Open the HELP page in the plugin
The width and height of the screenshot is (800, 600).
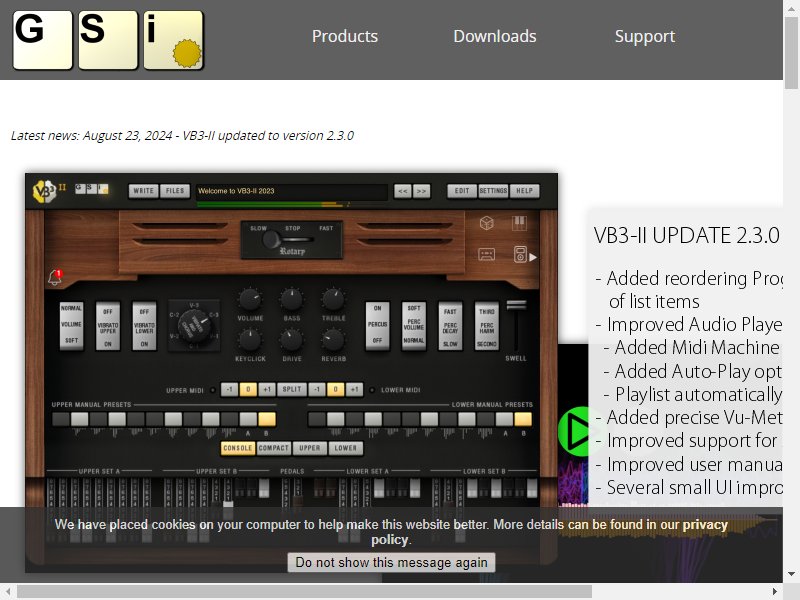524,191
